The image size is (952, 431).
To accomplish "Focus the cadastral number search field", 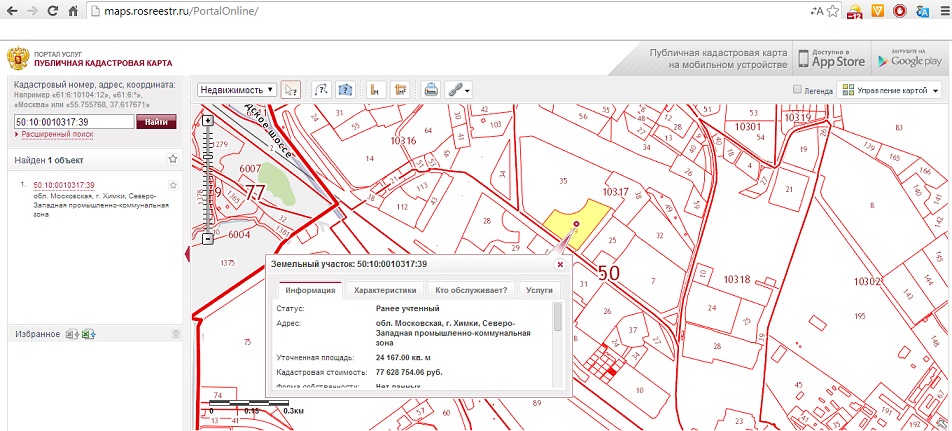I will 73,121.
